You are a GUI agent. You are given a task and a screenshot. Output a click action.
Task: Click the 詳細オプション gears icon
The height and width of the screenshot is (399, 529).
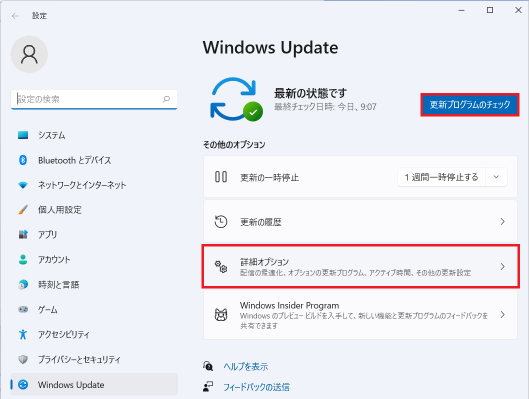pyautogui.click(x=221, y=267)
